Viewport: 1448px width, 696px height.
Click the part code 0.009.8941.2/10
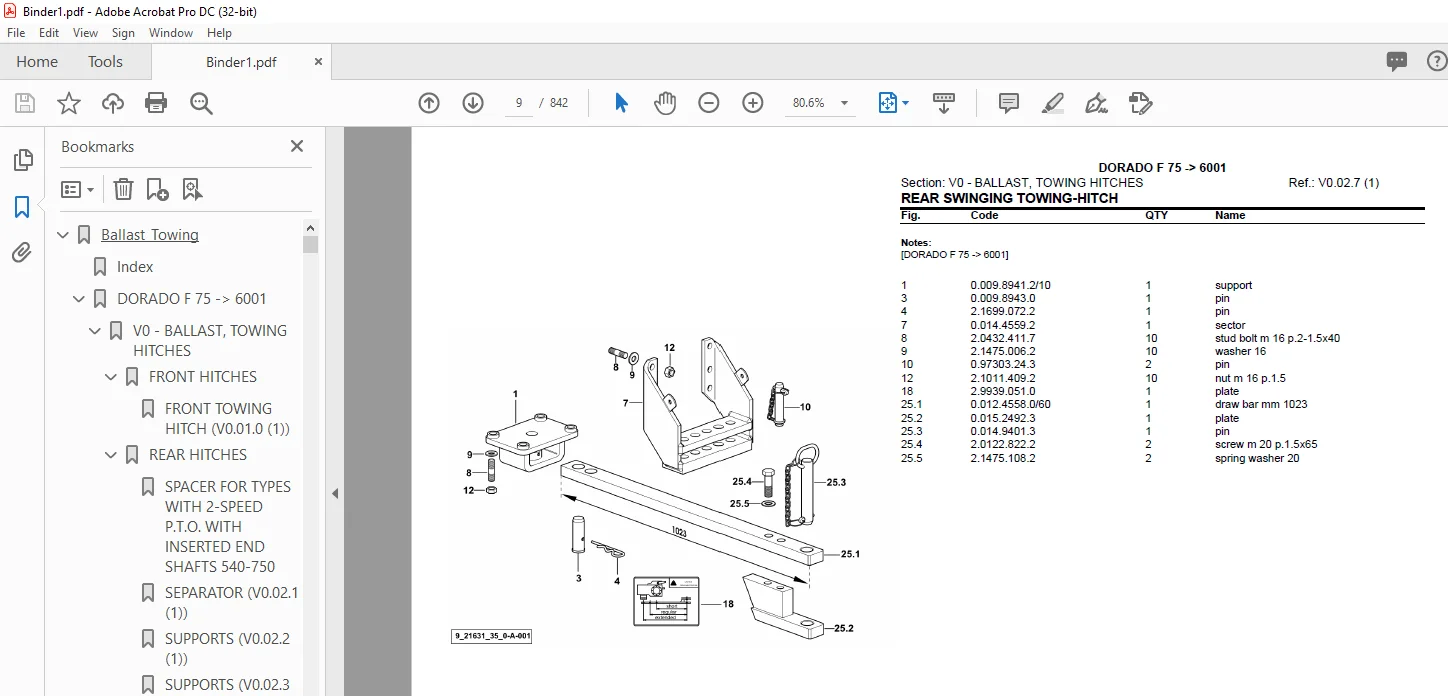(1010, 285)
